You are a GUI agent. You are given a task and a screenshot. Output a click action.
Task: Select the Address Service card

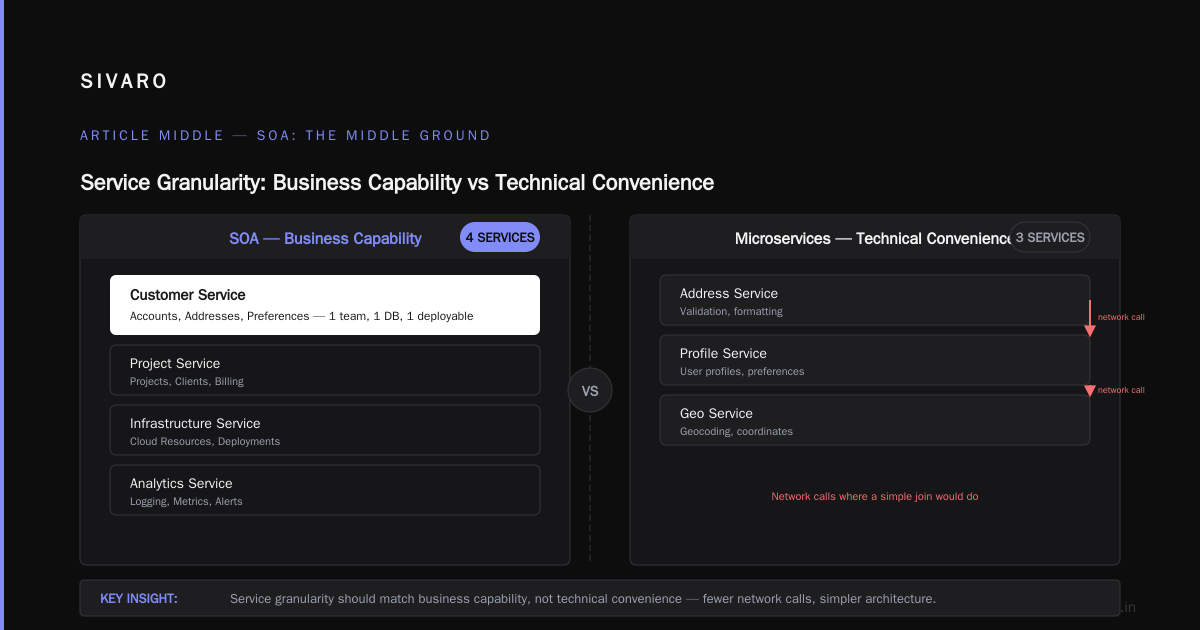875,300
